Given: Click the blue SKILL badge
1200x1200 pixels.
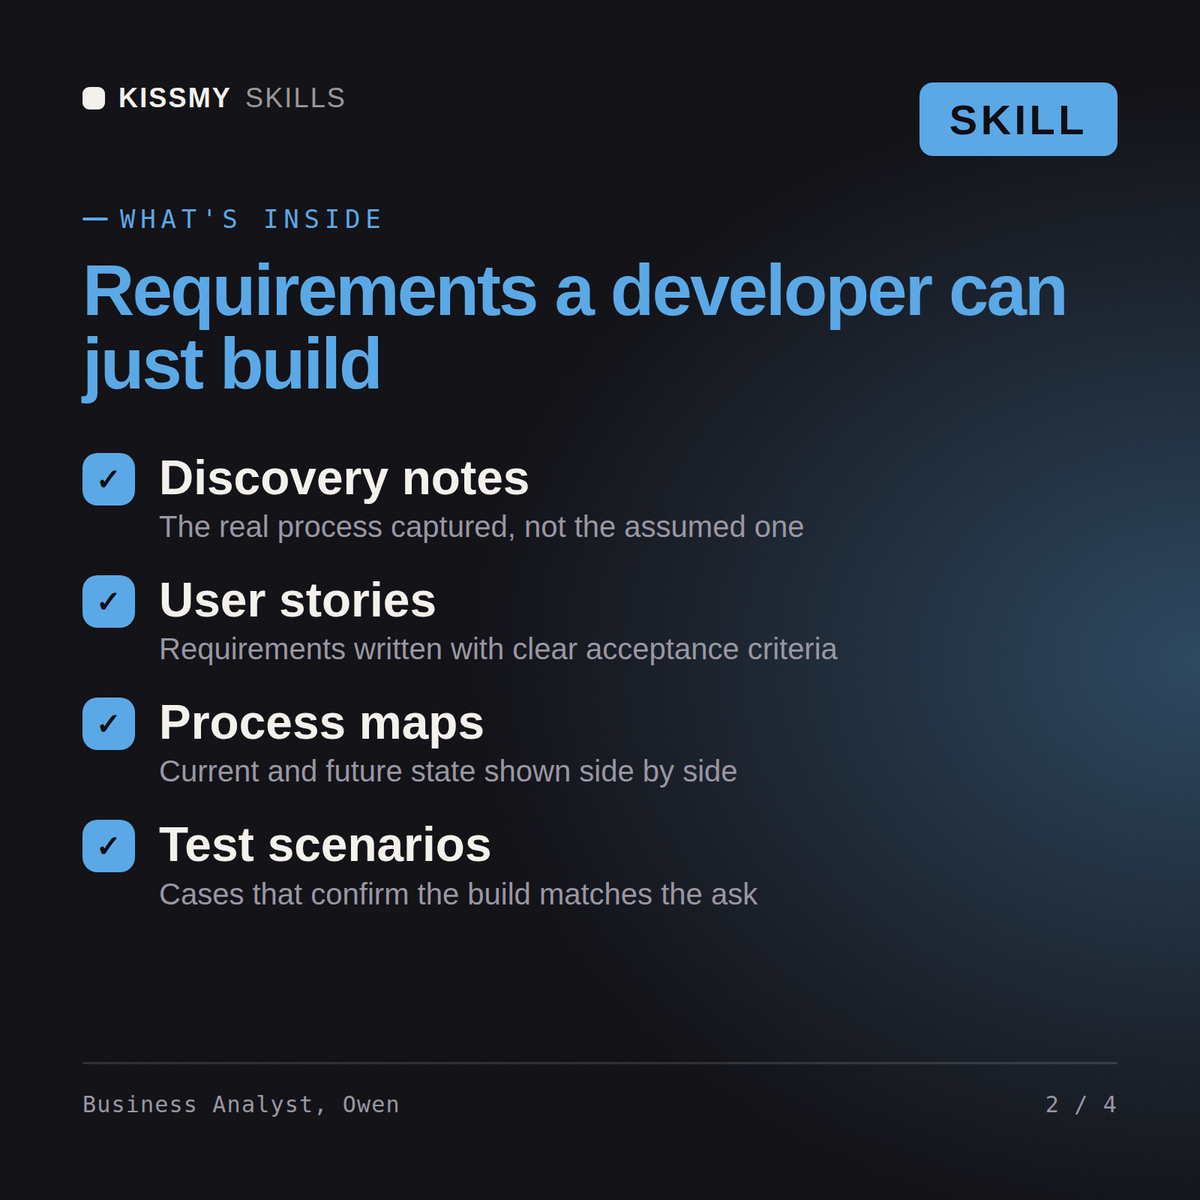Looking at the screenshot, I should tap(1018, 119).
